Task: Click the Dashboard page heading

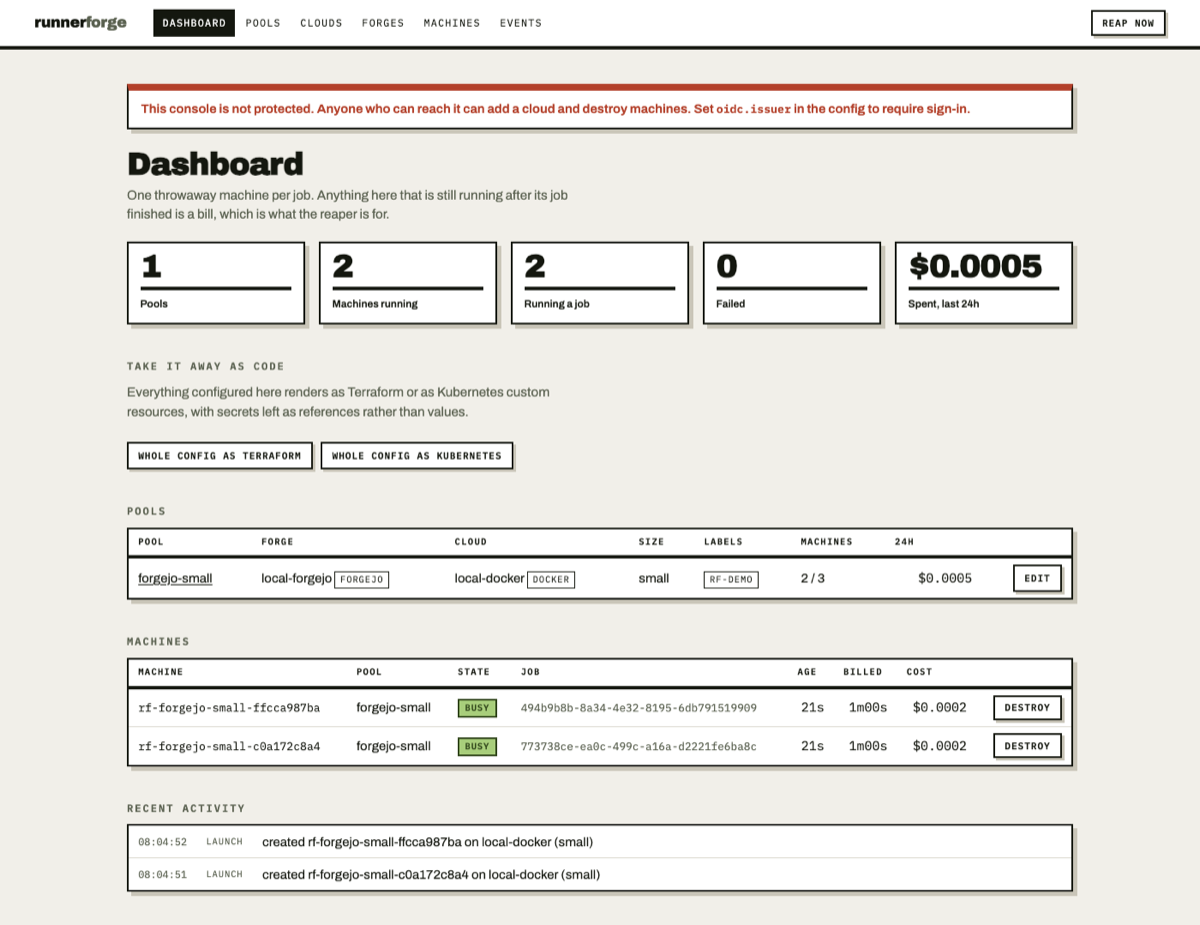Action: 215,164
